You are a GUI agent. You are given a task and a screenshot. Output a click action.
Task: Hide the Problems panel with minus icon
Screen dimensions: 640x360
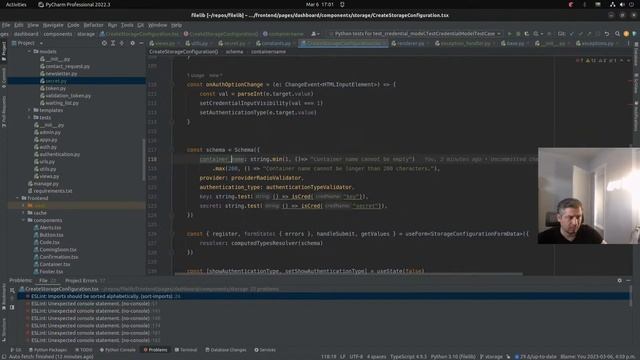coord(629,280)
